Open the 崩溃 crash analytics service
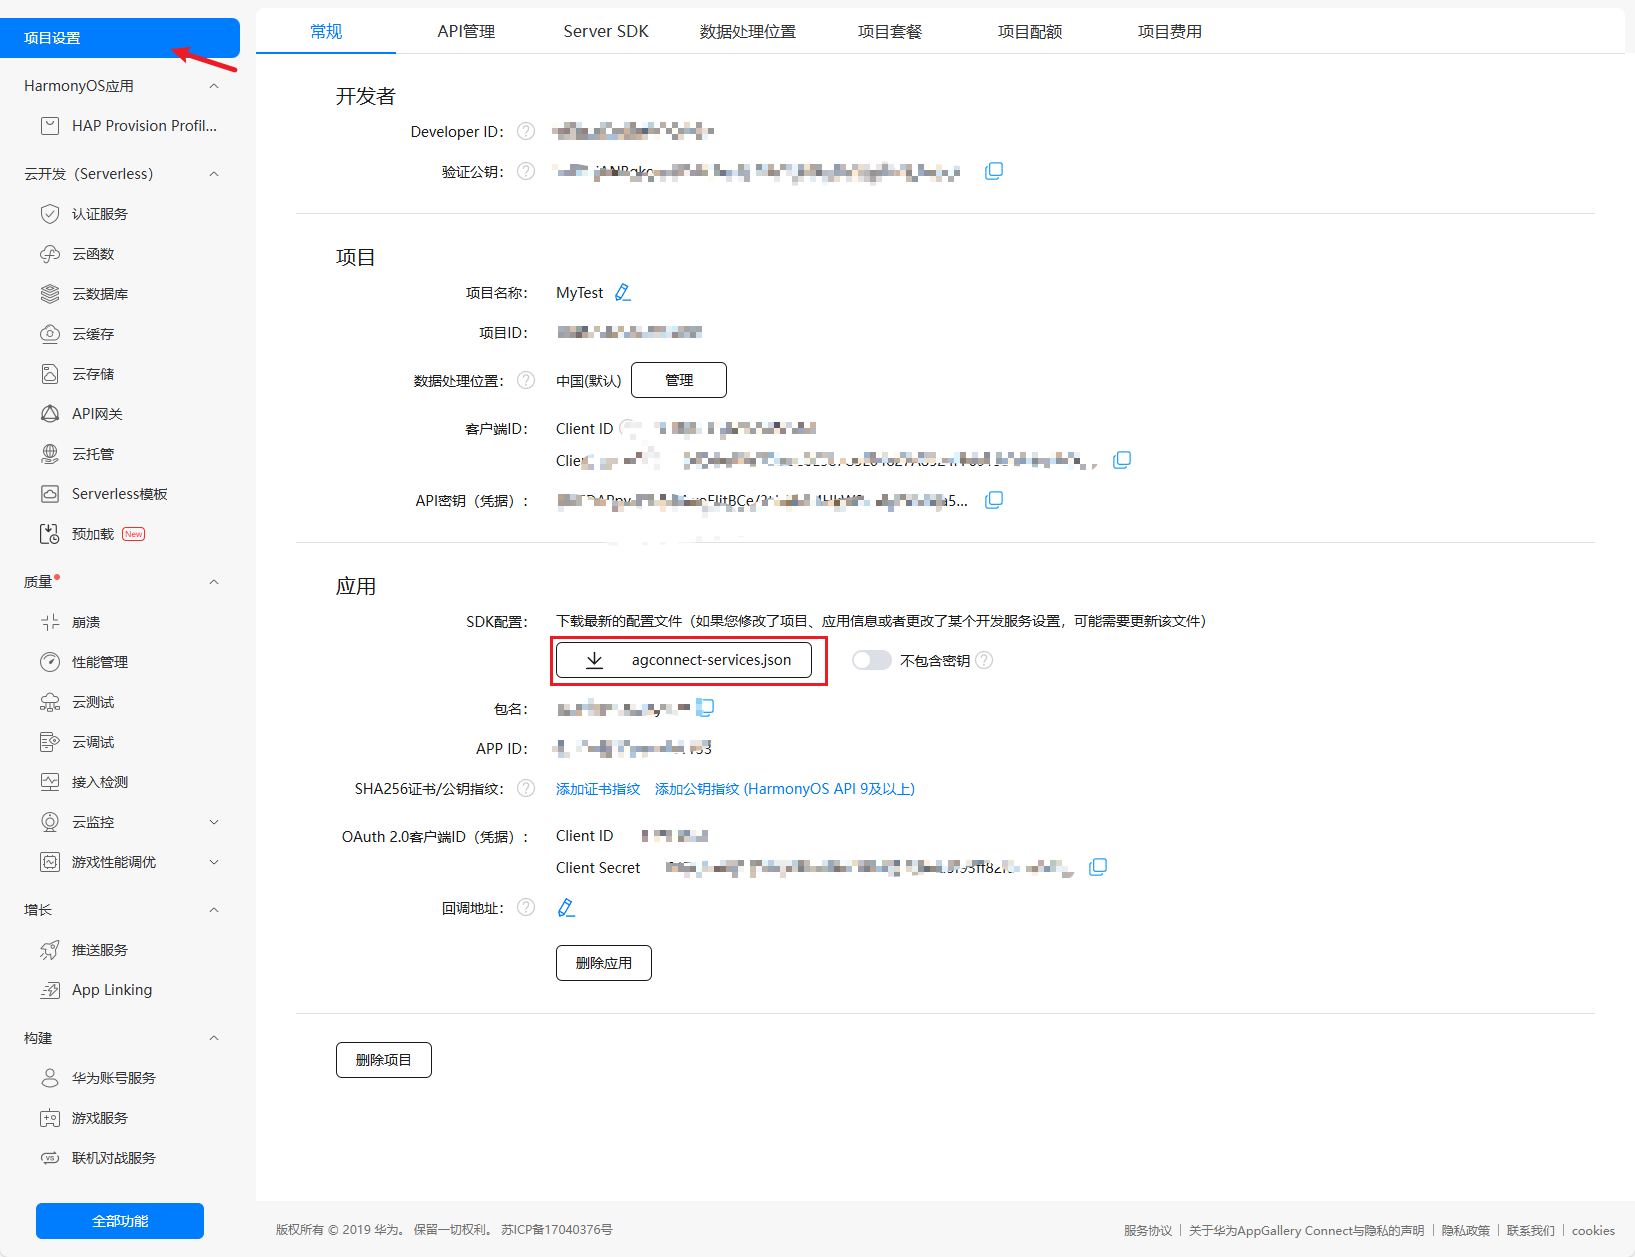Viewport: 1635px width, 1257px height. coord(86,621)
